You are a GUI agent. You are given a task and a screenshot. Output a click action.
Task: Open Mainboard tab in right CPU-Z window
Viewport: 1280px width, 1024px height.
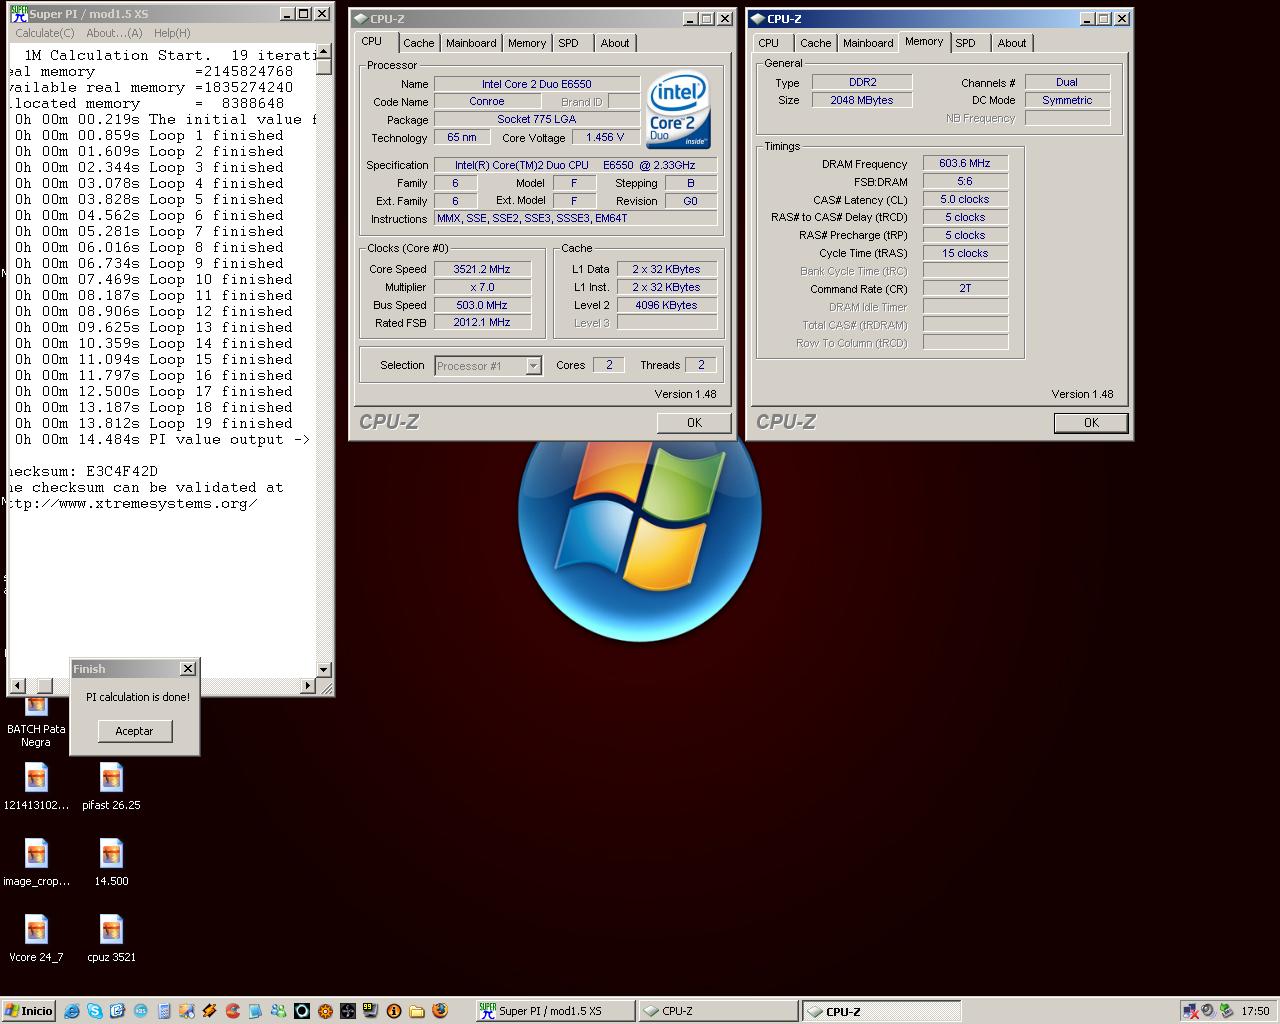coord(868,43)
